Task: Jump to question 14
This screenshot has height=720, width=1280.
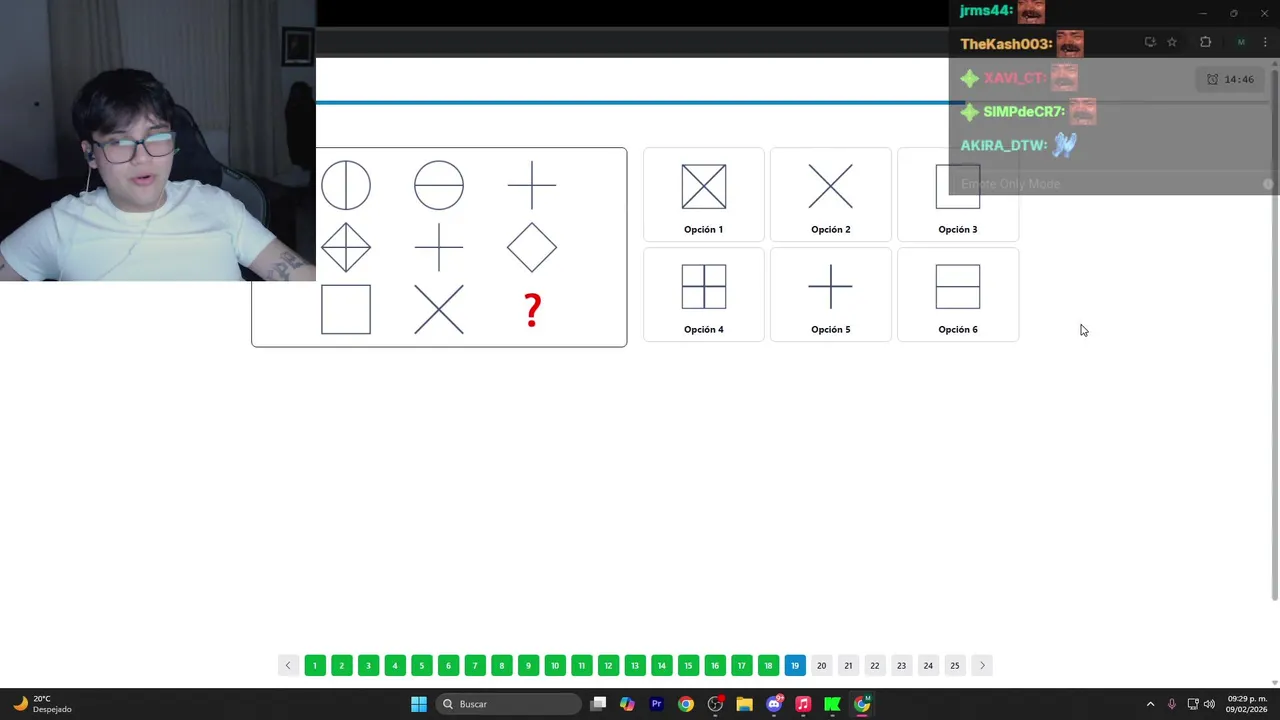Action: pyautogui.click(x=661, y=665)
